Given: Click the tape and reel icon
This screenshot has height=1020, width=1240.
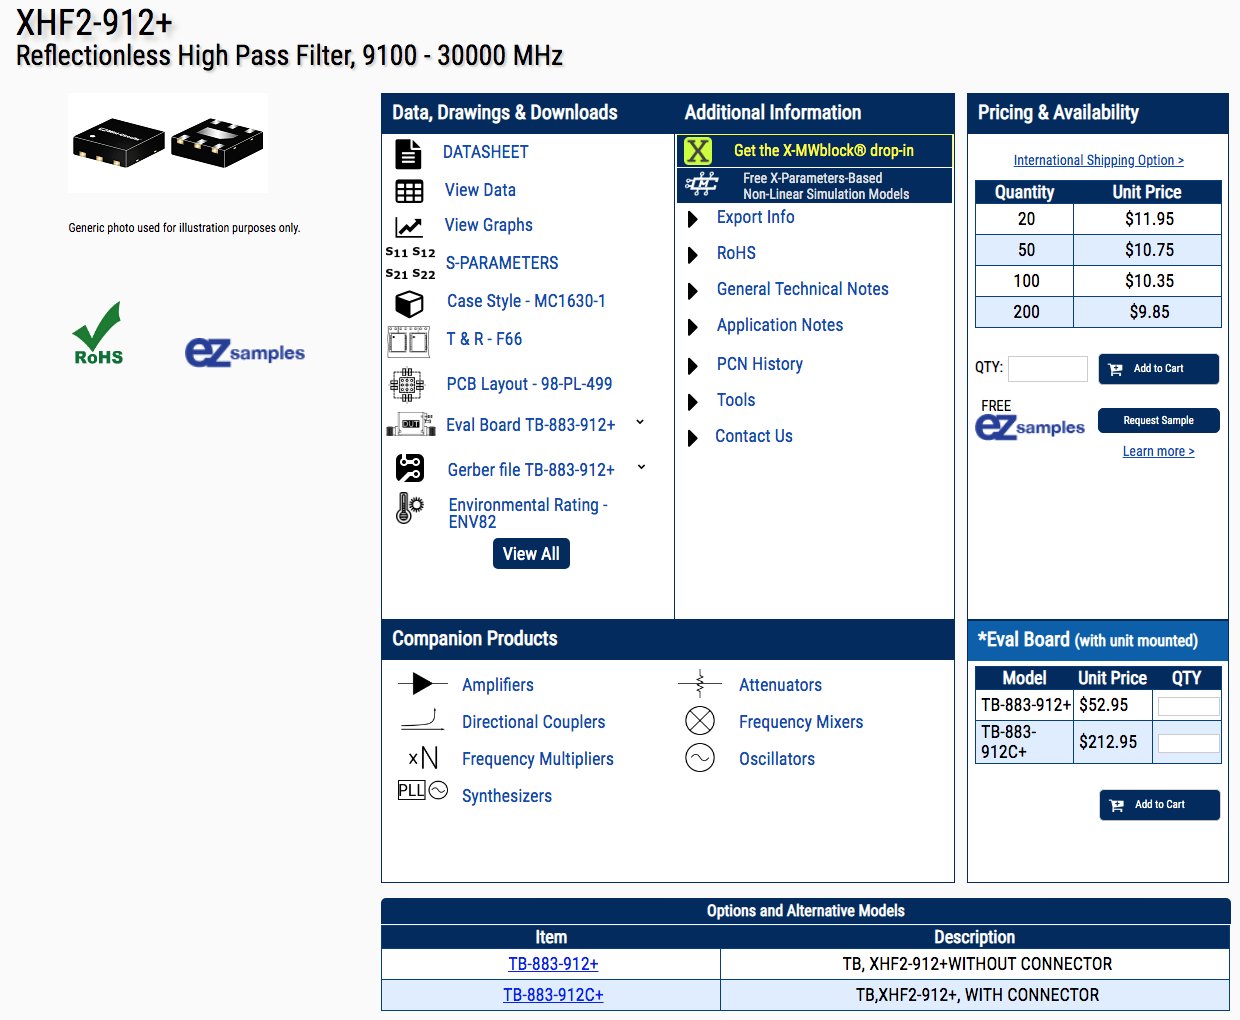Looking at the screenshot, I should point(408,341).
